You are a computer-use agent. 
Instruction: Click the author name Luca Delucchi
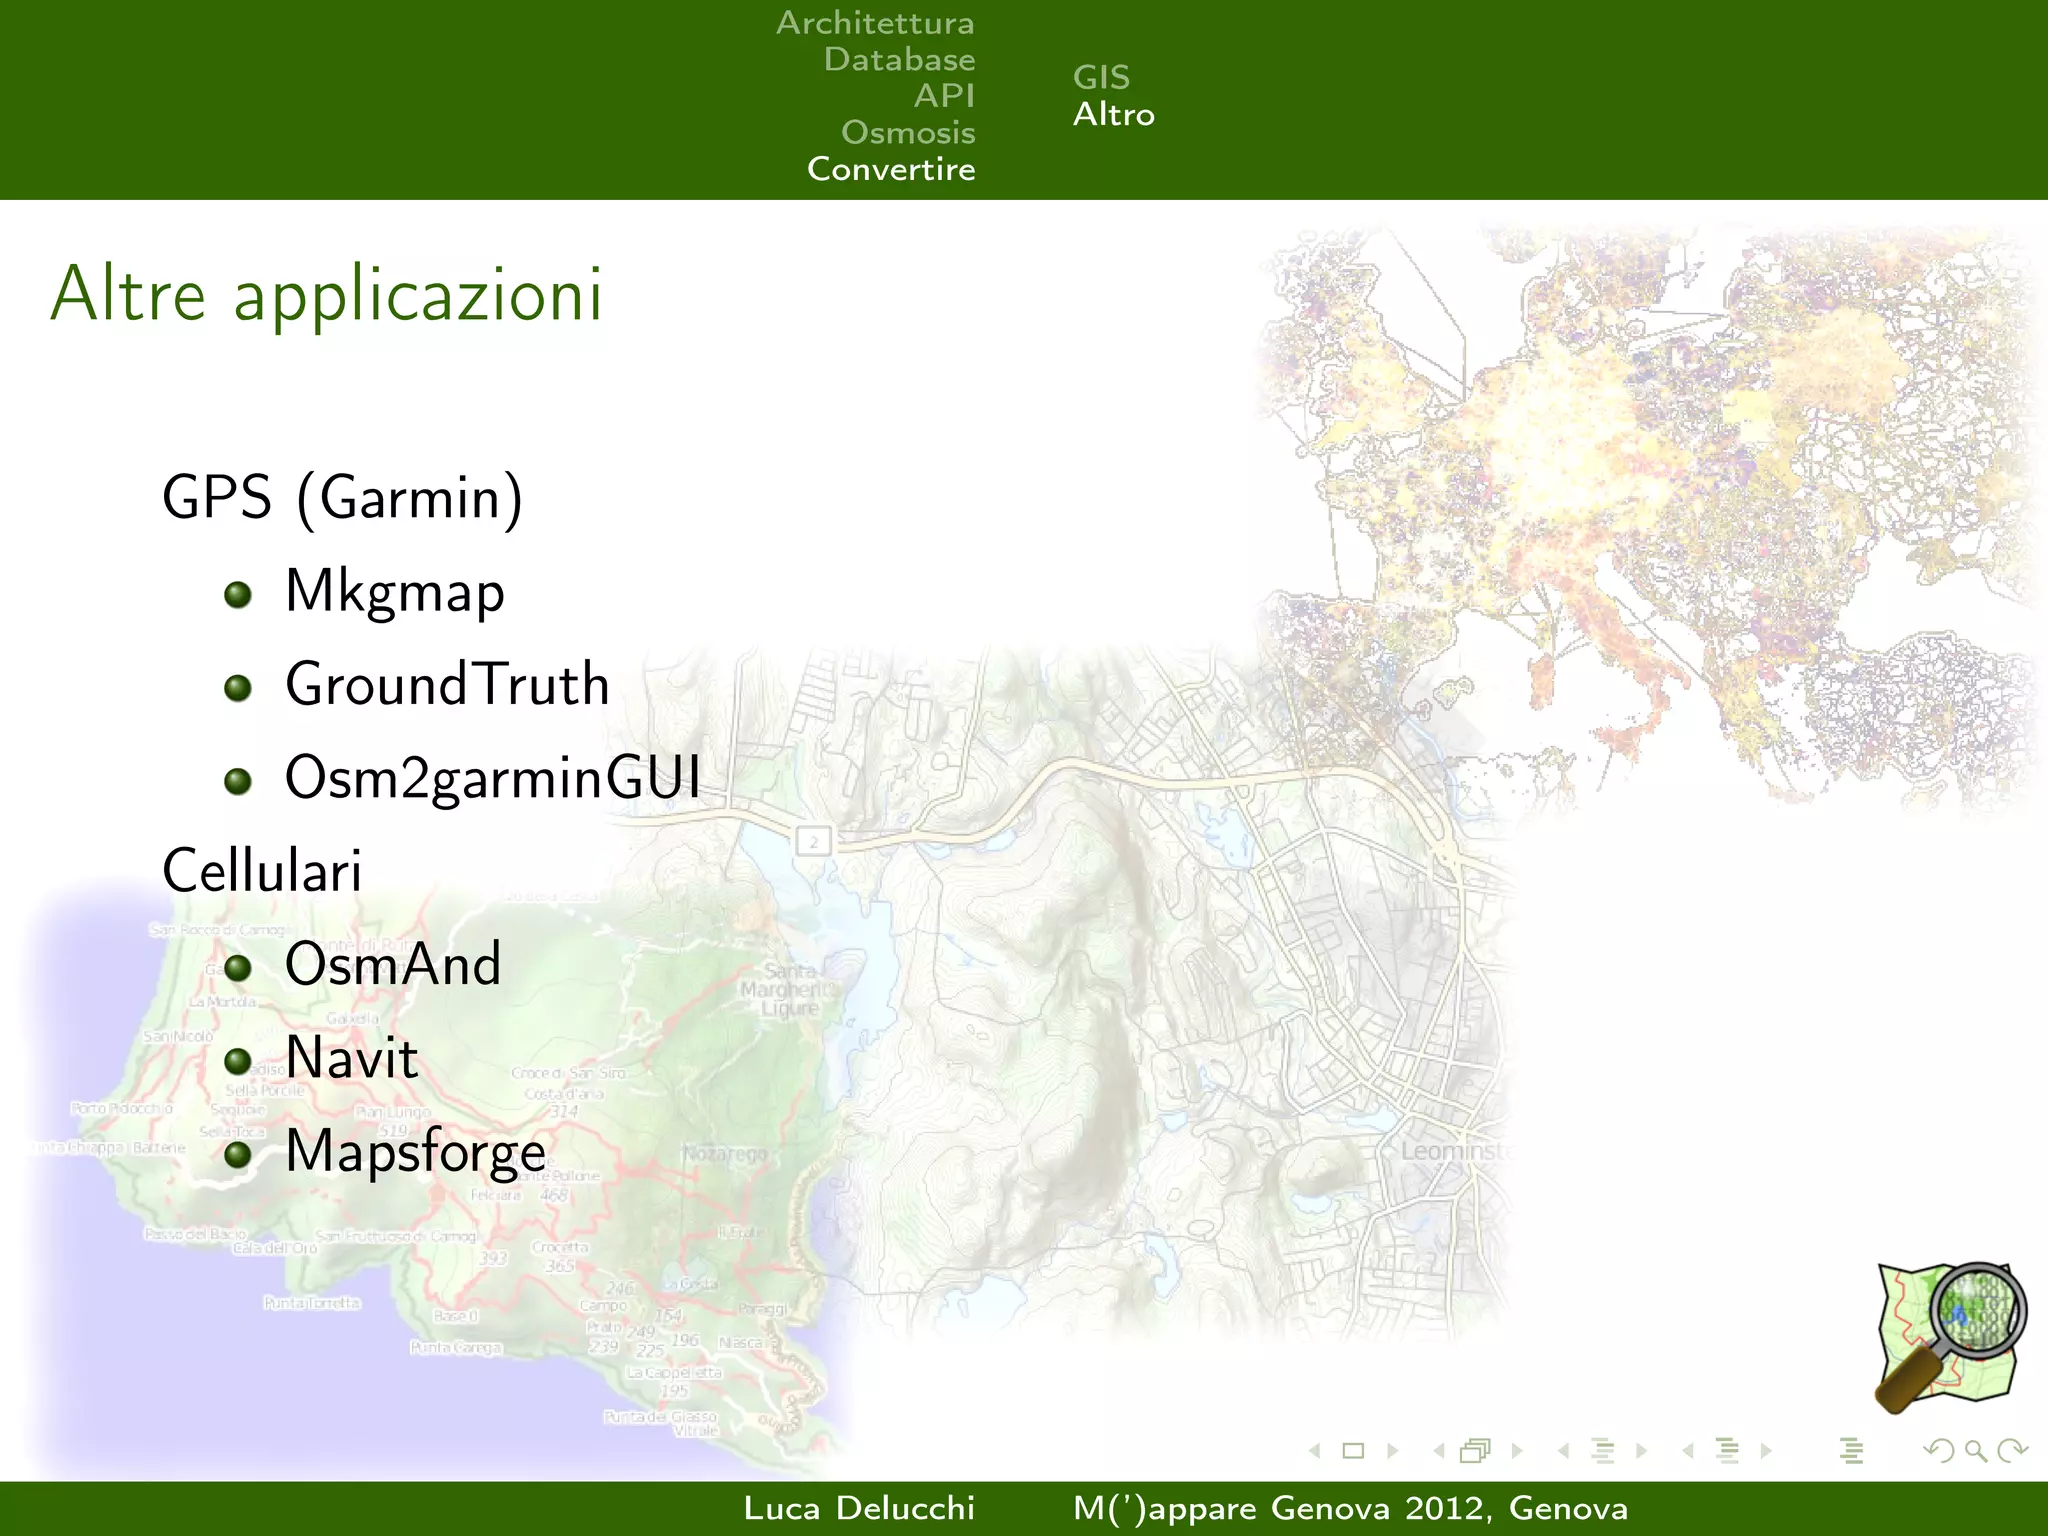coord(859,1508)
